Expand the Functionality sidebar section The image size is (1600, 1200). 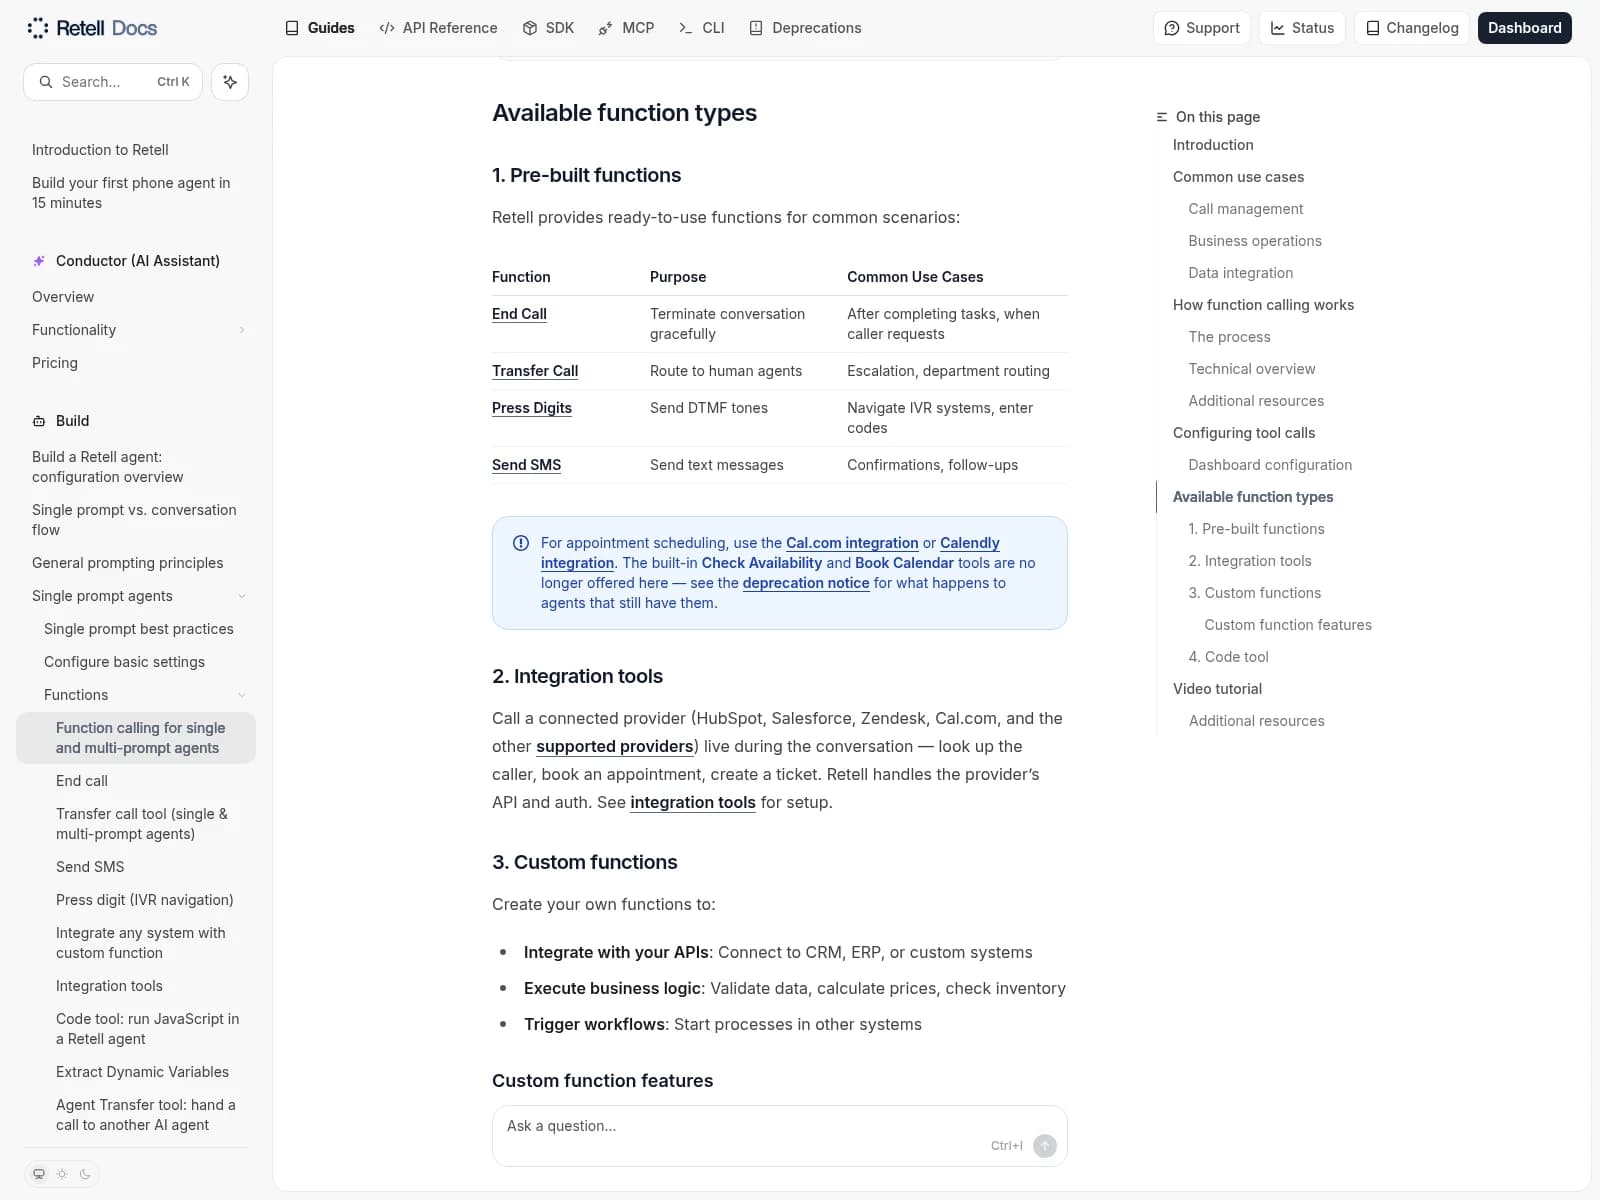[138, 330]
